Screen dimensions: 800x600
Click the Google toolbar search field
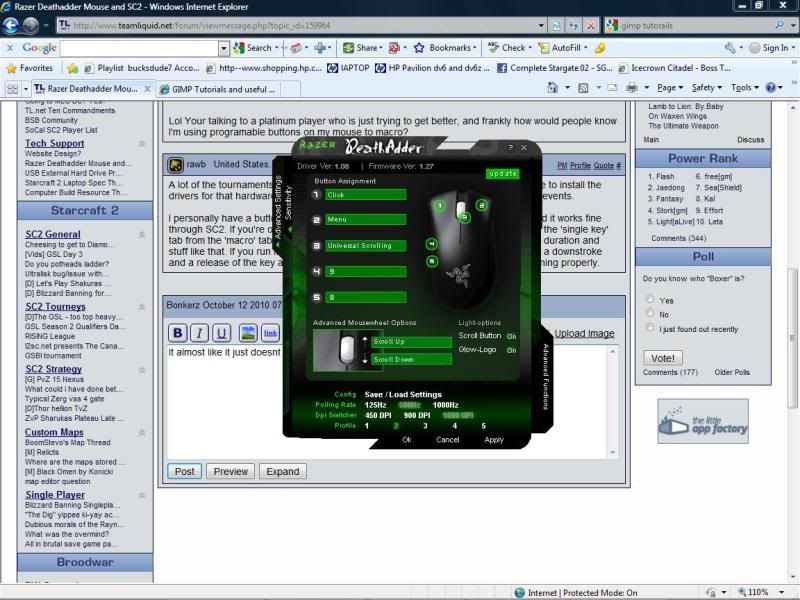point(139,48)
